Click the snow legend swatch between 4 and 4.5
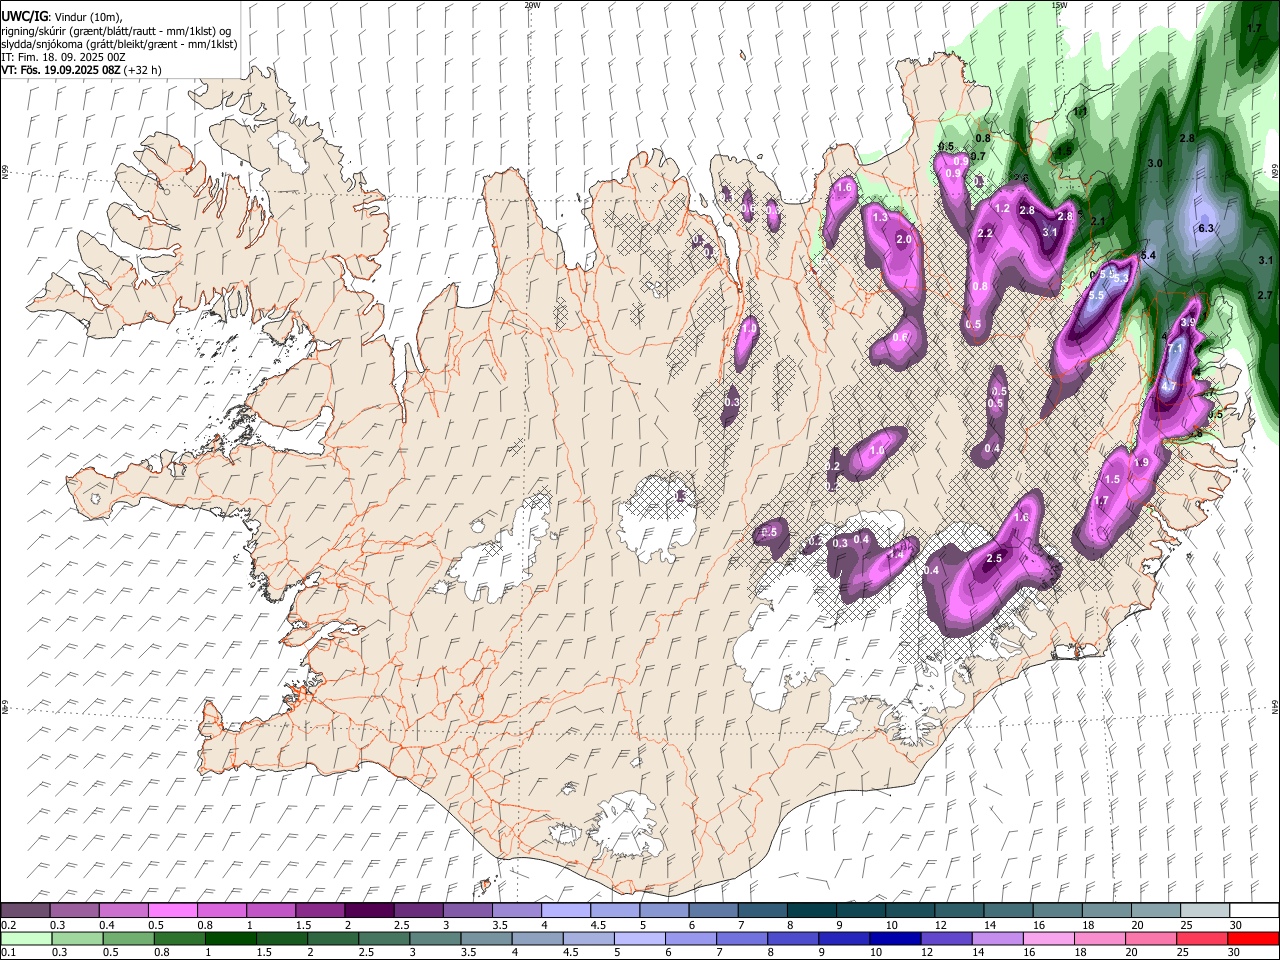1280x960 pixels. tap(566, 911)
